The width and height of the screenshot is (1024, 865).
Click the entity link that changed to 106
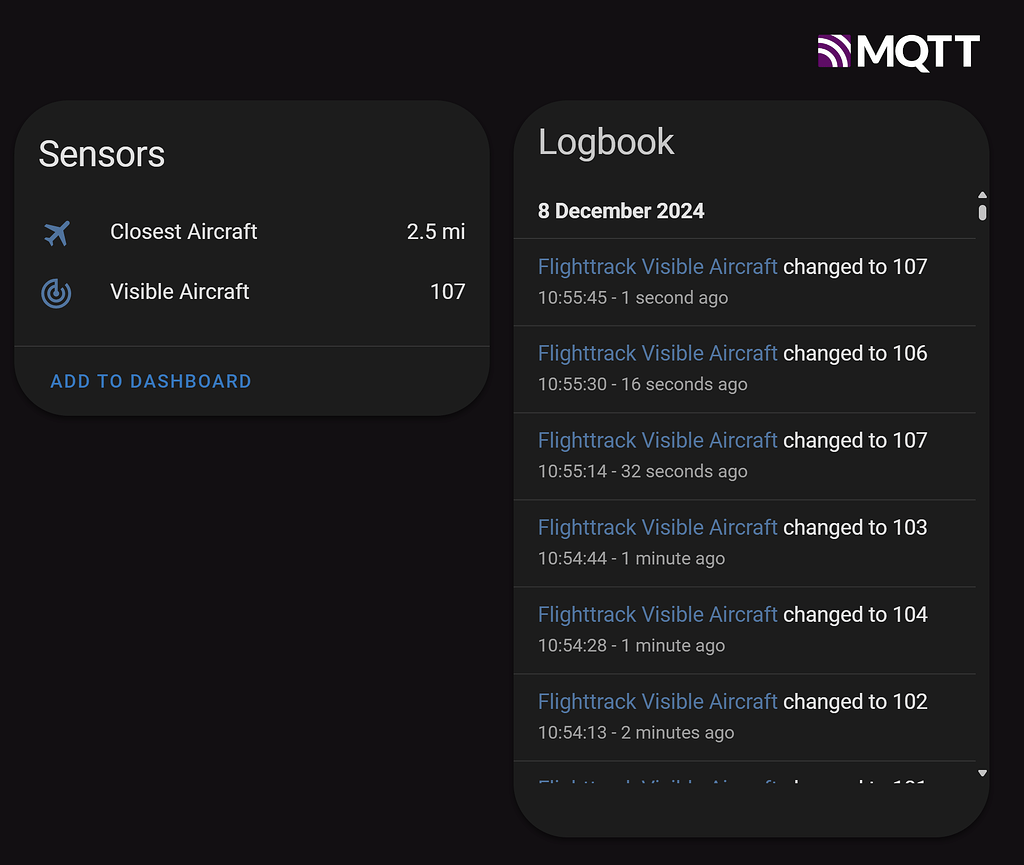tap(657, 353)
